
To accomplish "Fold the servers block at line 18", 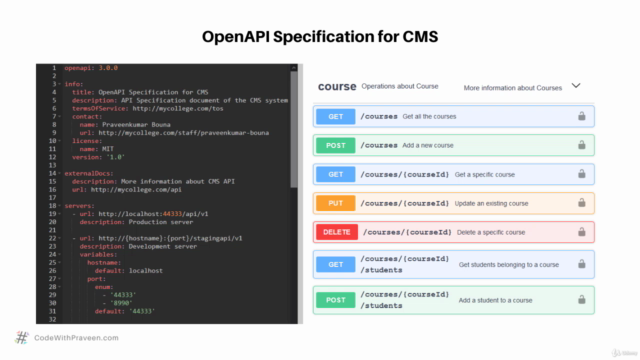I will click(x=60, y=206).
